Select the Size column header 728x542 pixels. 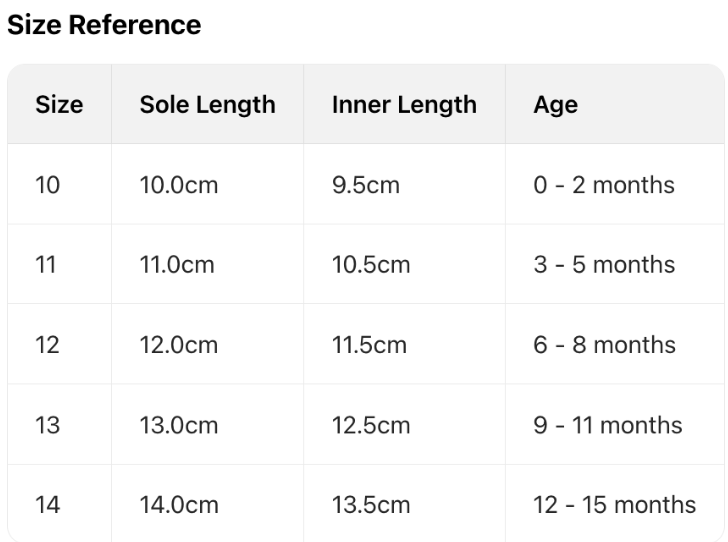coord(59,105)
